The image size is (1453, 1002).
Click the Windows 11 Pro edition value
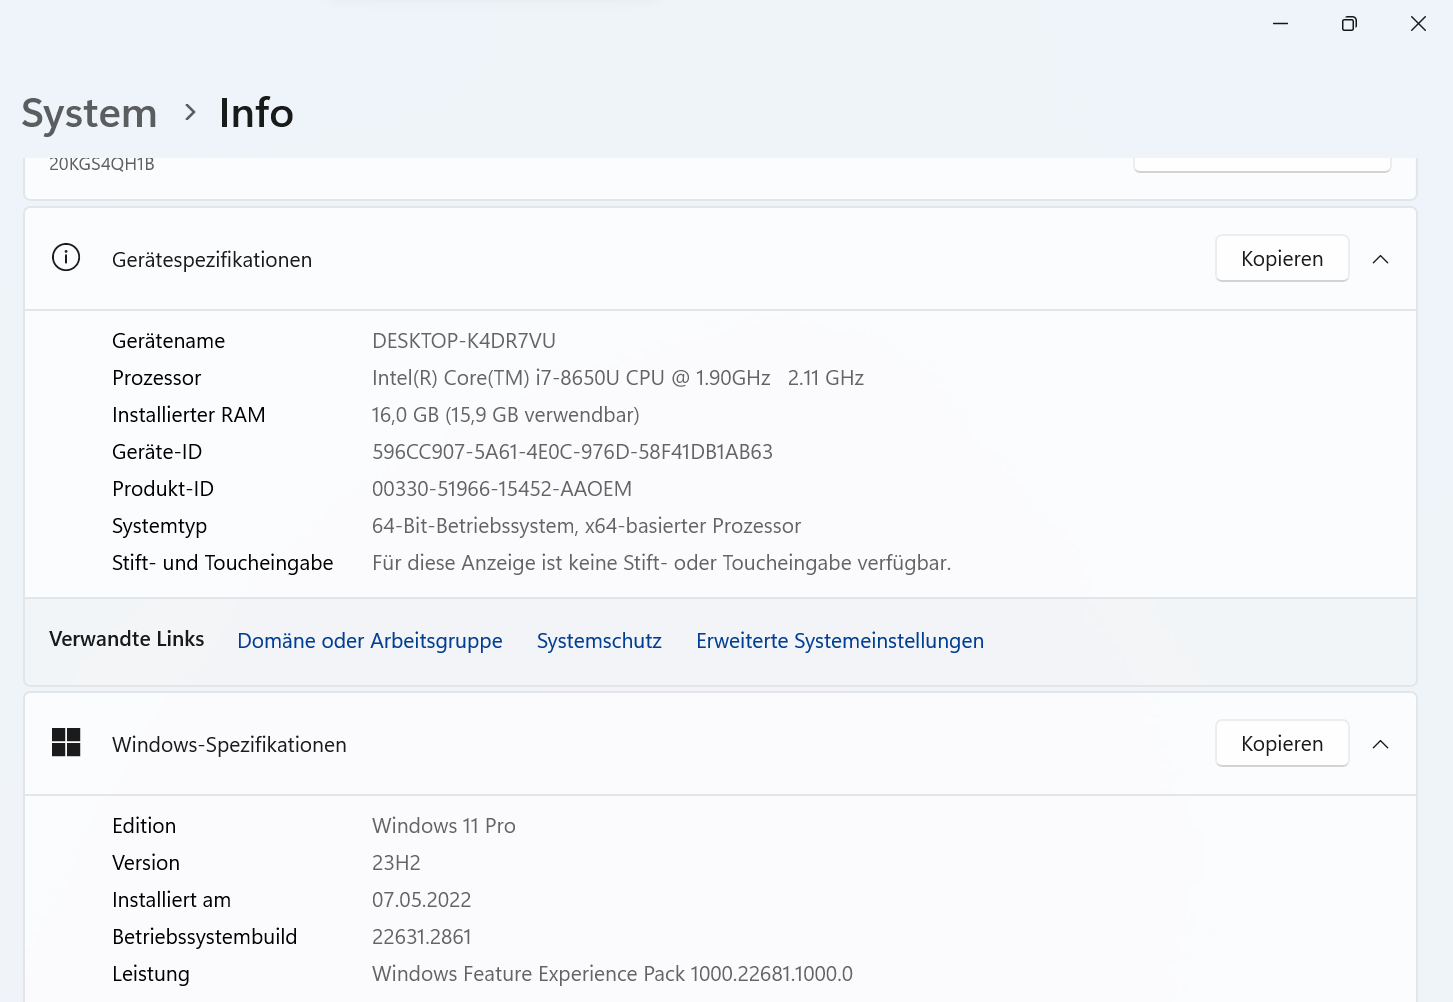click(x=444, y=826)
